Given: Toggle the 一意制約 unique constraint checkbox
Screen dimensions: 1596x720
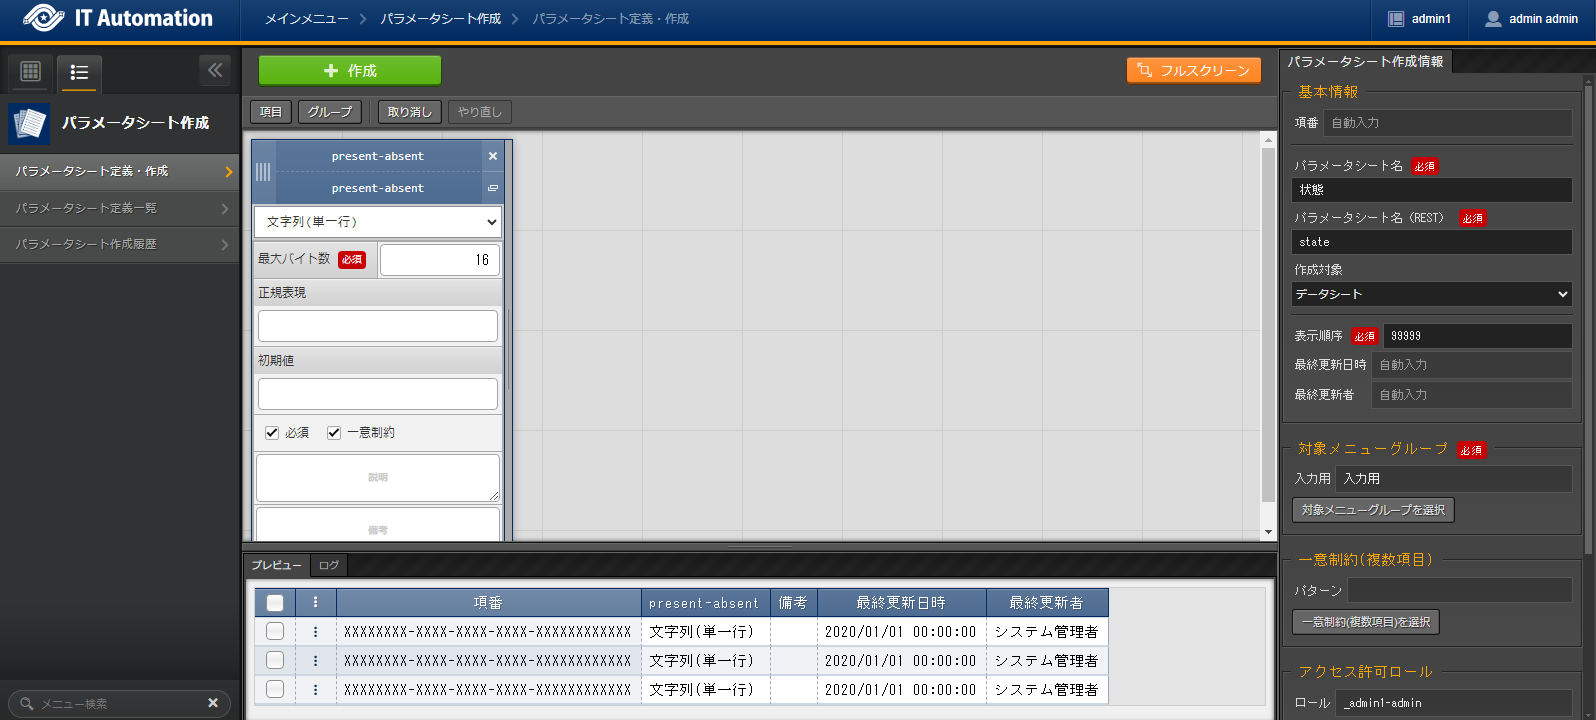Looking at the screenshot, I should [334, 433].
